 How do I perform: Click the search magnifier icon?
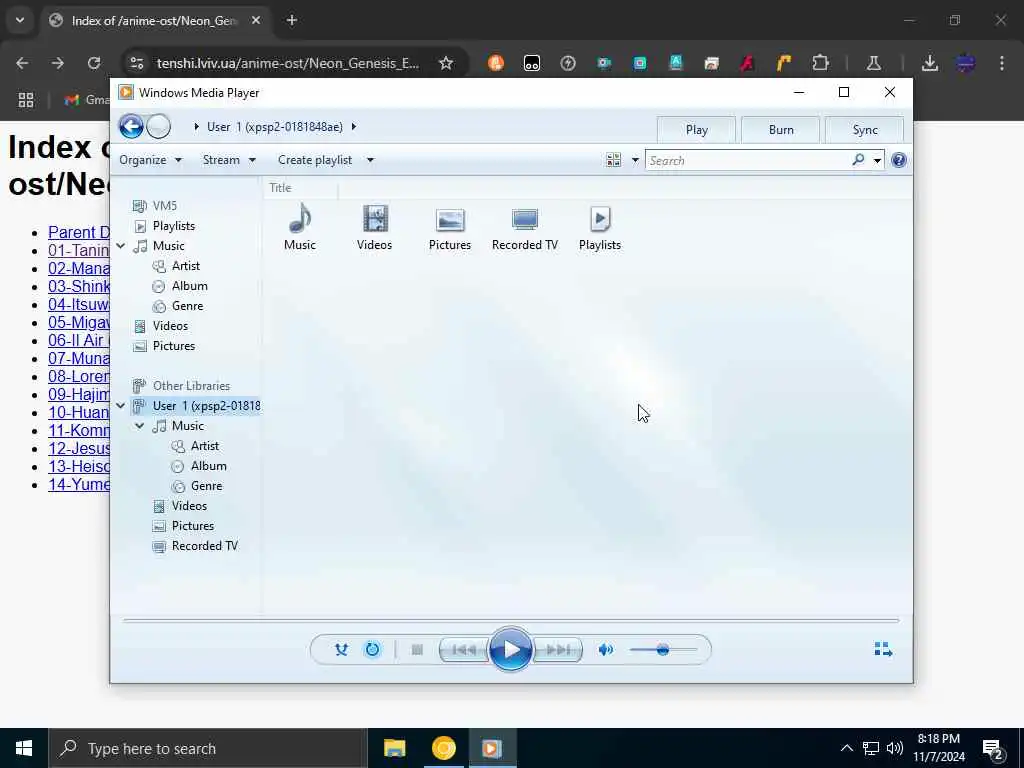[x=858, y=159]
